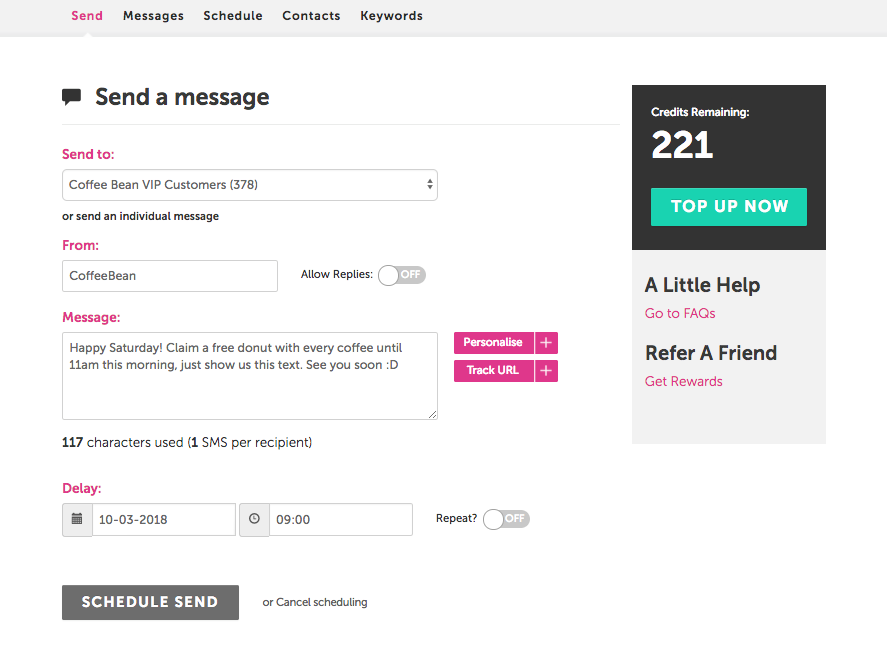Click the plus icon beside Personalise

[546, 343]
